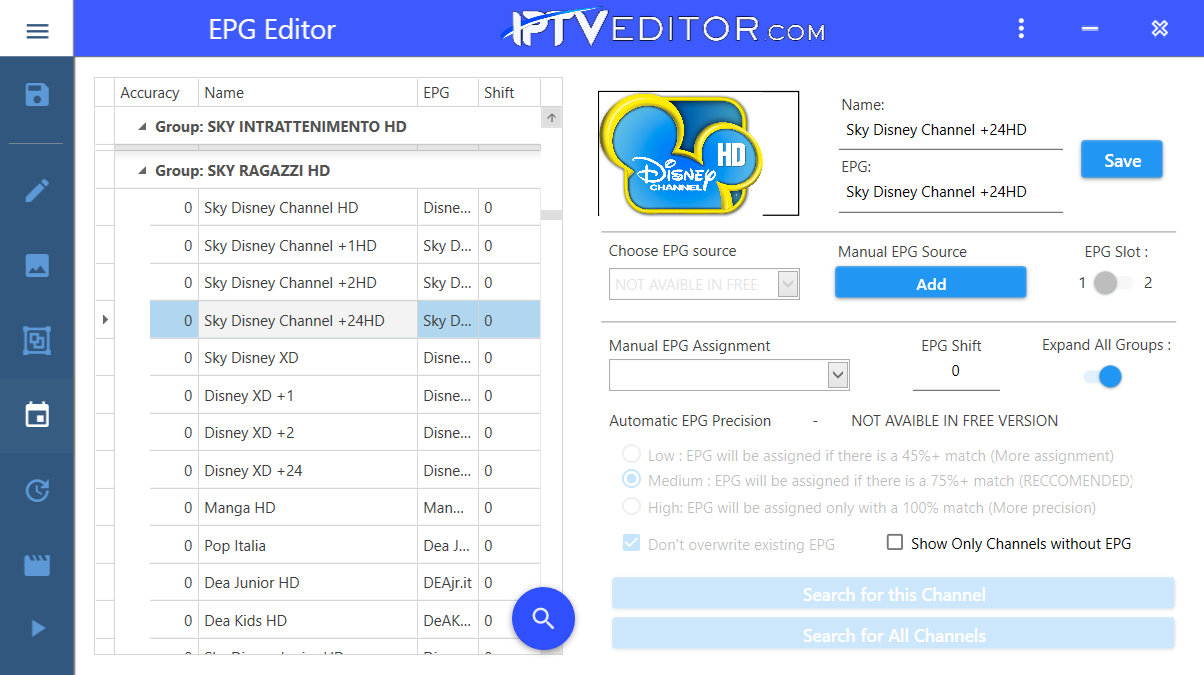
Task: Select Disney XD +2 row
Action: (x=345, y=433)
